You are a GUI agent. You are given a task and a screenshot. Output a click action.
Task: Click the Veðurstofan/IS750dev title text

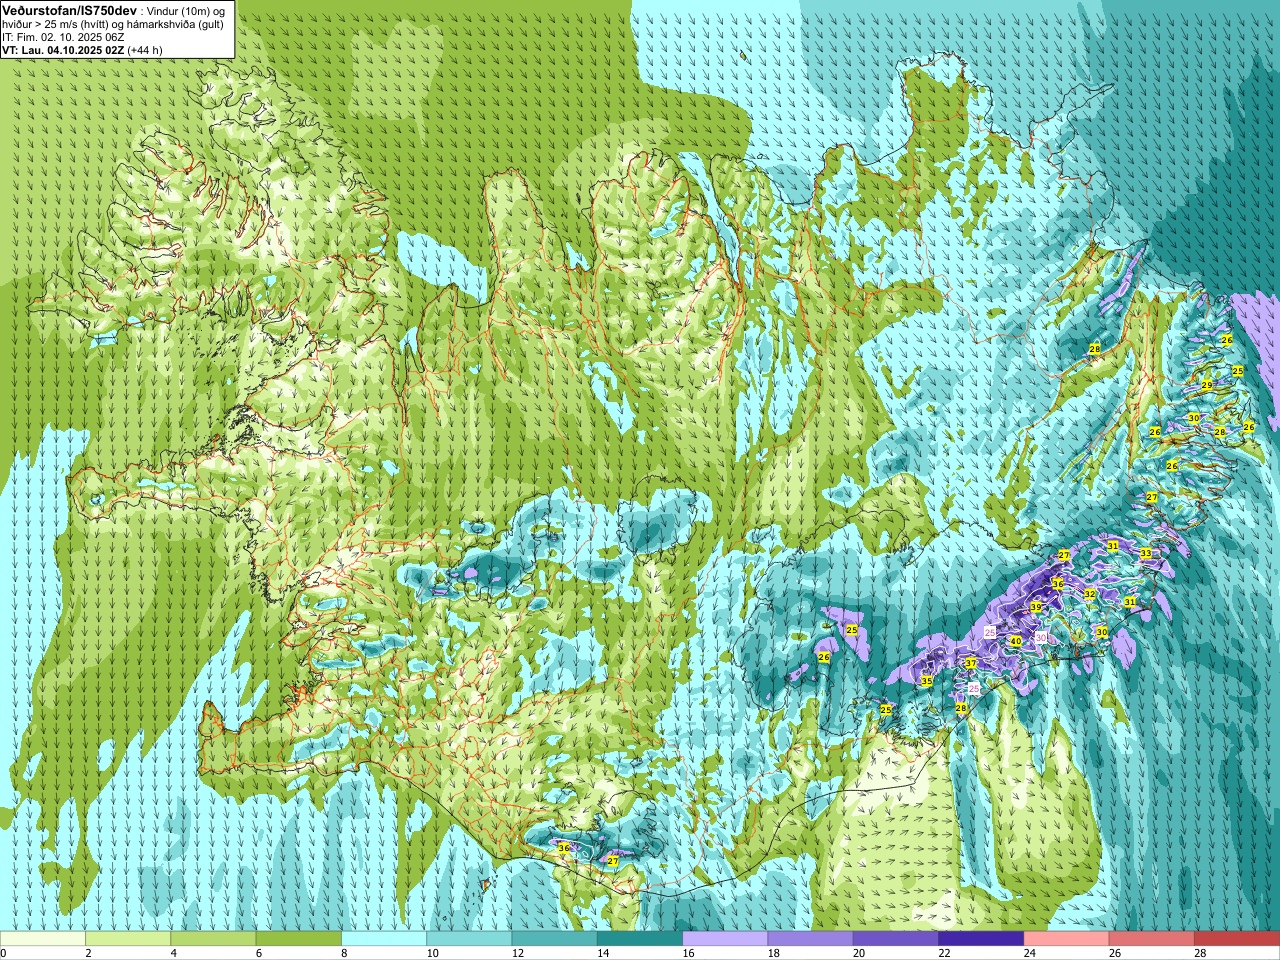pyautogui.click(x=70, y=10)
